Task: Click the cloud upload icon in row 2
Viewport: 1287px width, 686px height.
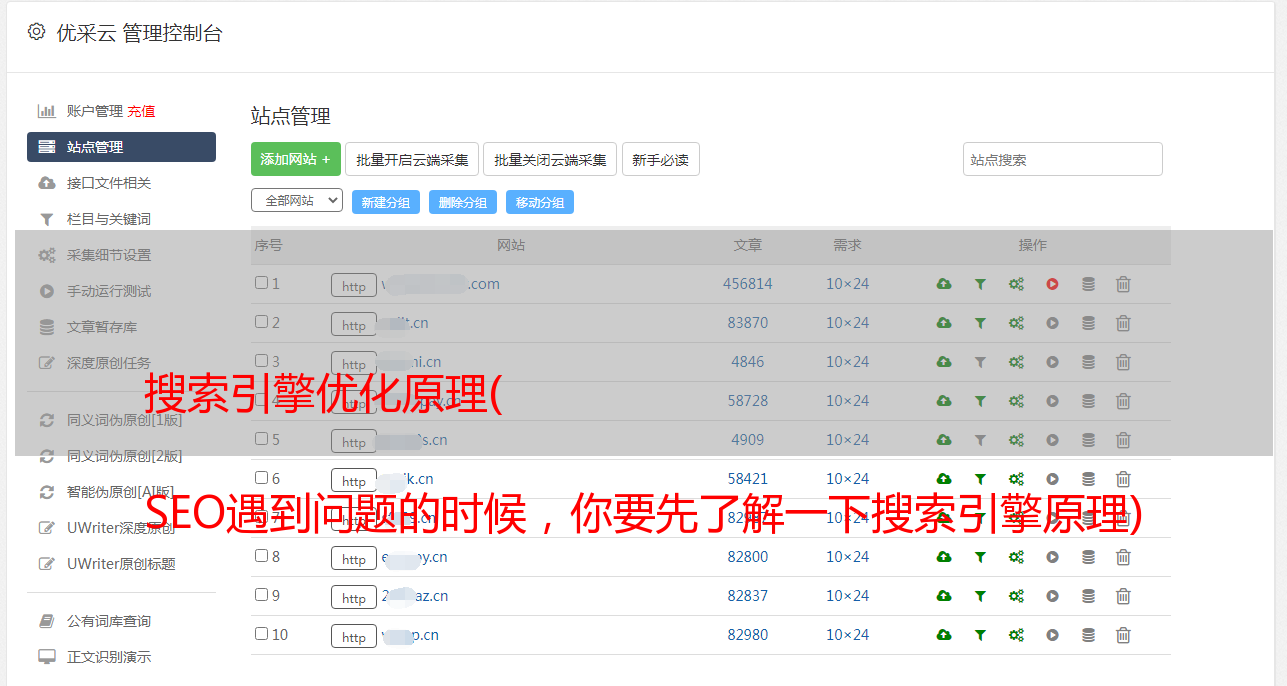Action: (x=944, y=323)
